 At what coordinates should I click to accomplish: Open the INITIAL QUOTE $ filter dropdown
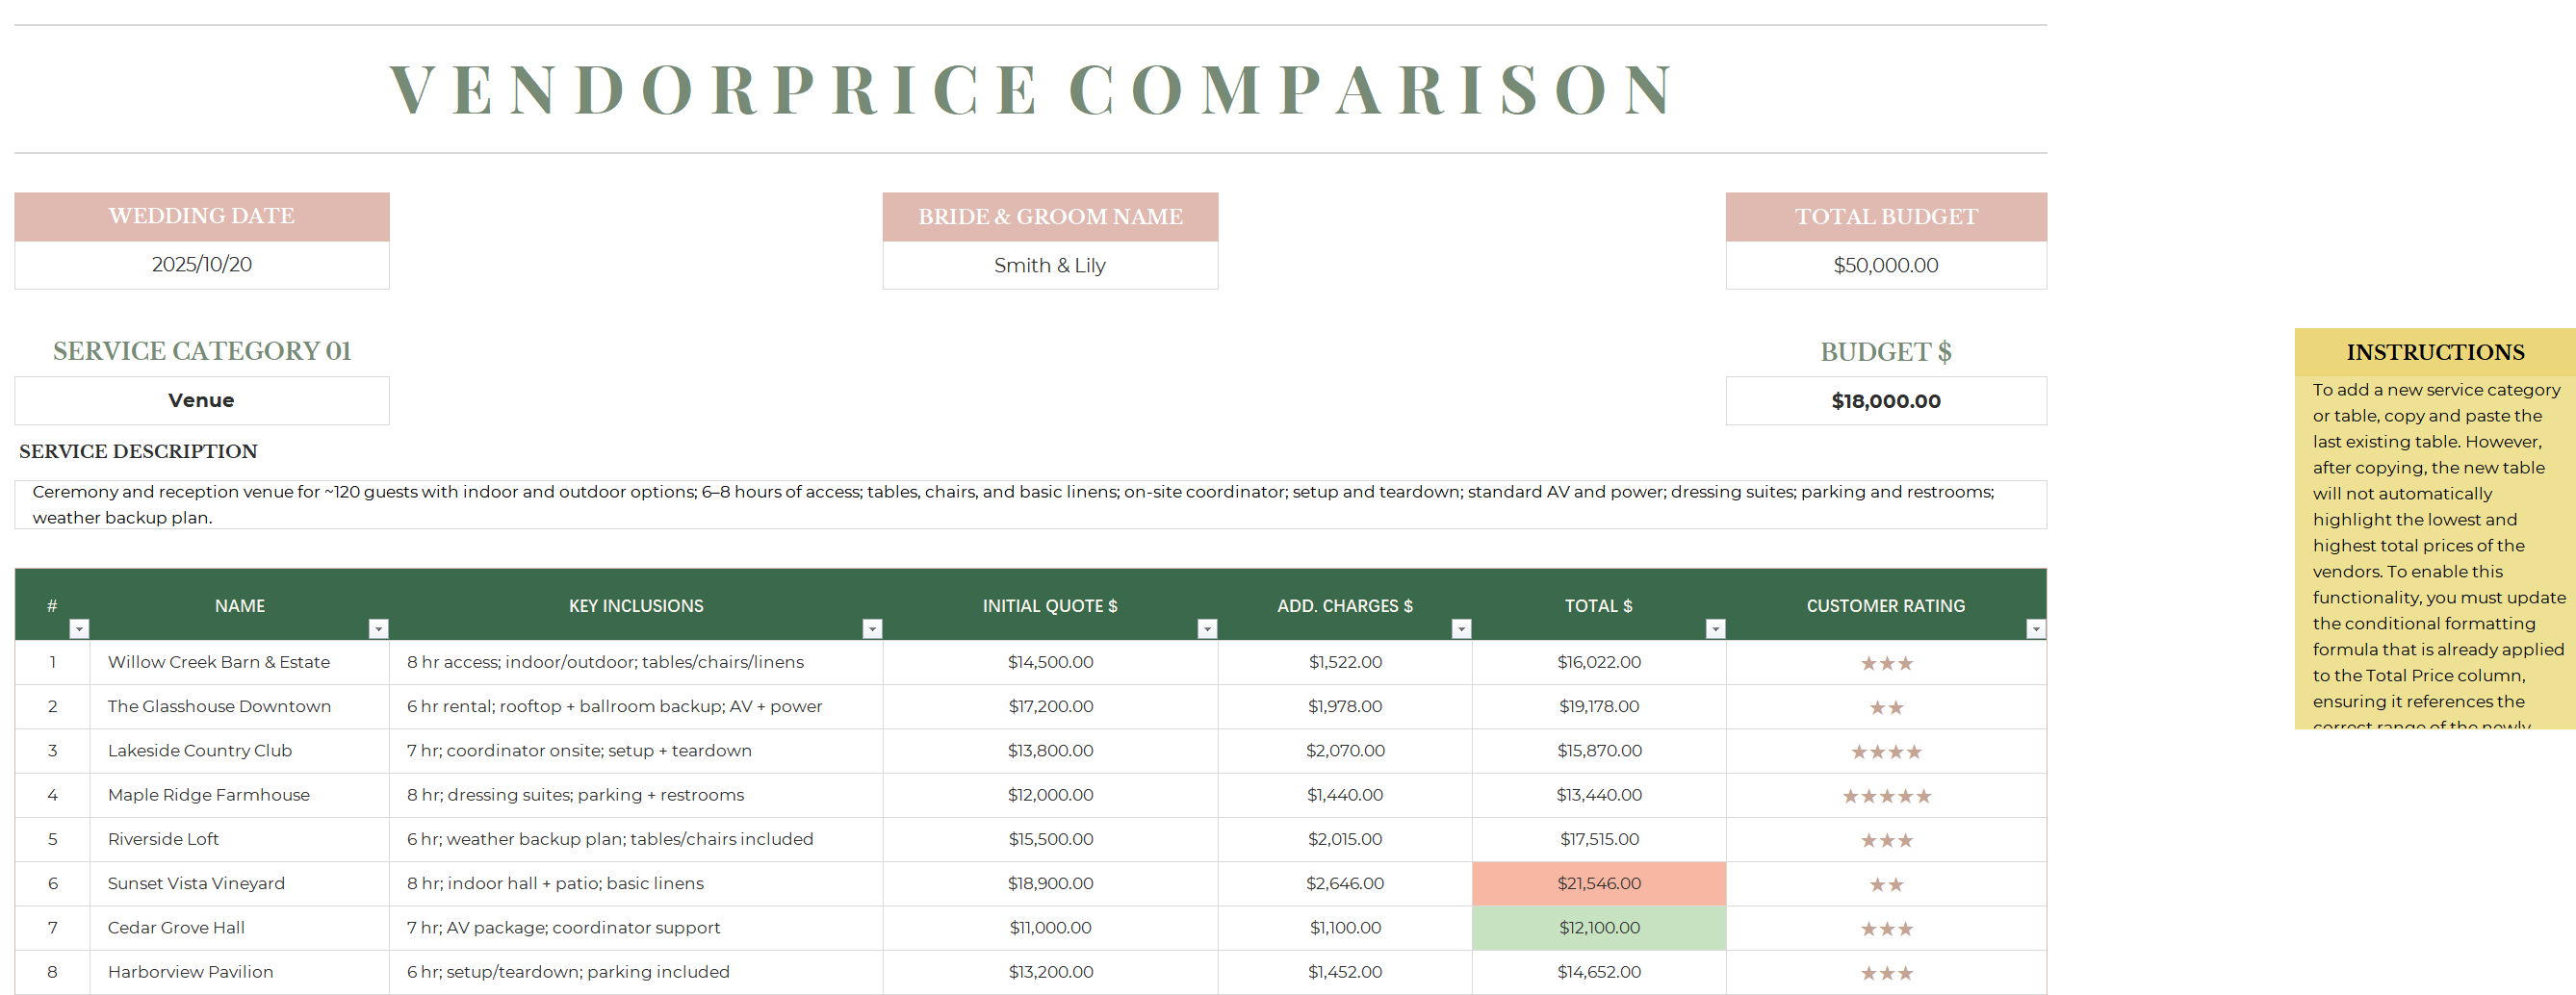click(1207, 629)
